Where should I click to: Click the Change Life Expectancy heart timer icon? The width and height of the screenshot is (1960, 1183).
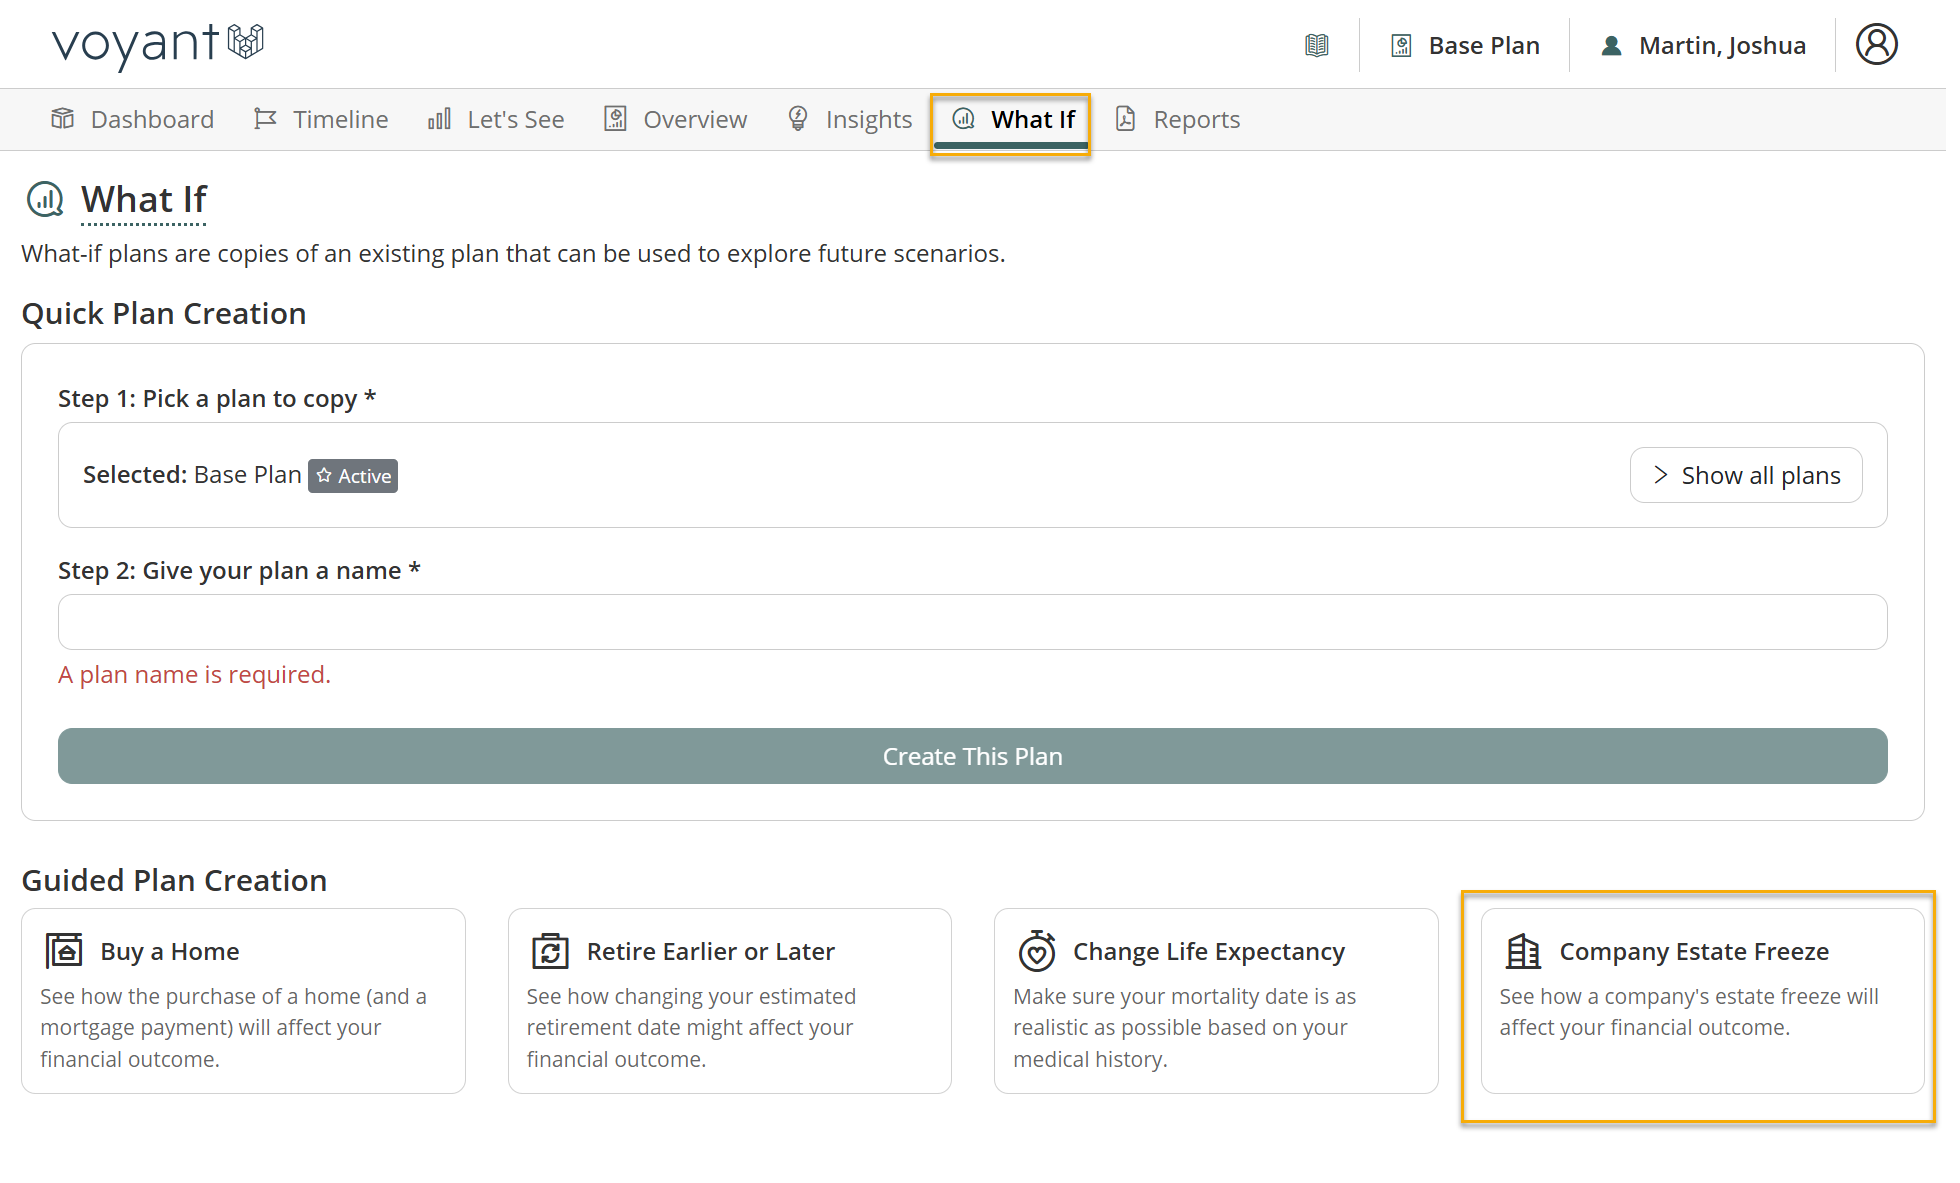[x=1037, y=950]
